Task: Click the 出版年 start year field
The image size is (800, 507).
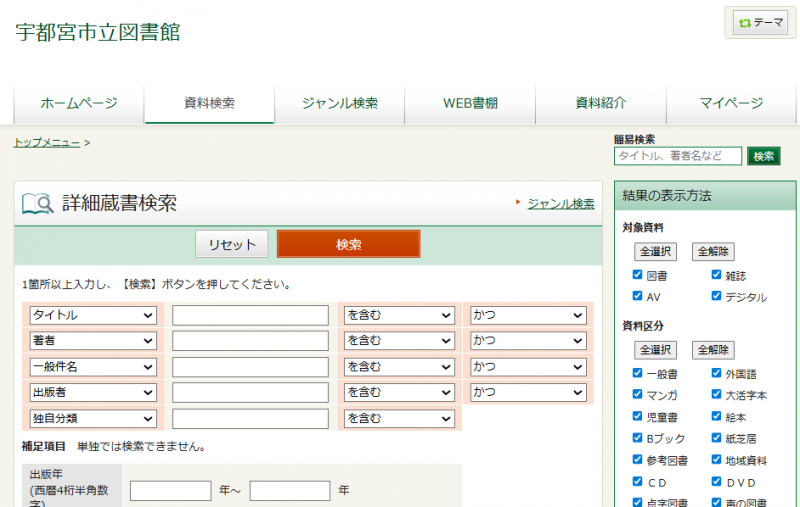Action: (x=170, y=491)
